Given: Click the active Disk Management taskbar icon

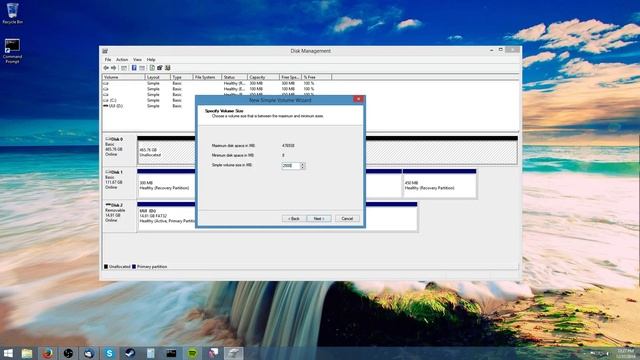Looking at the screenshot, I should (233, 353).
